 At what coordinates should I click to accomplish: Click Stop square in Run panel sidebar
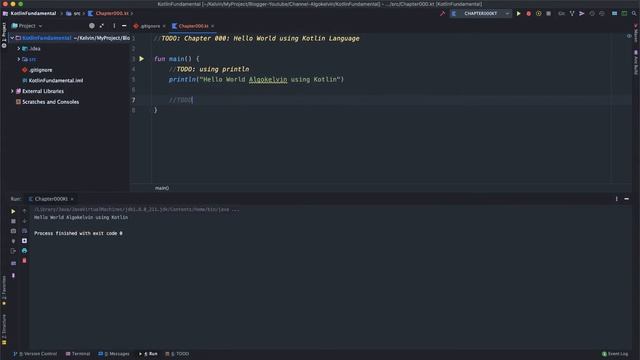coord(13,221)
